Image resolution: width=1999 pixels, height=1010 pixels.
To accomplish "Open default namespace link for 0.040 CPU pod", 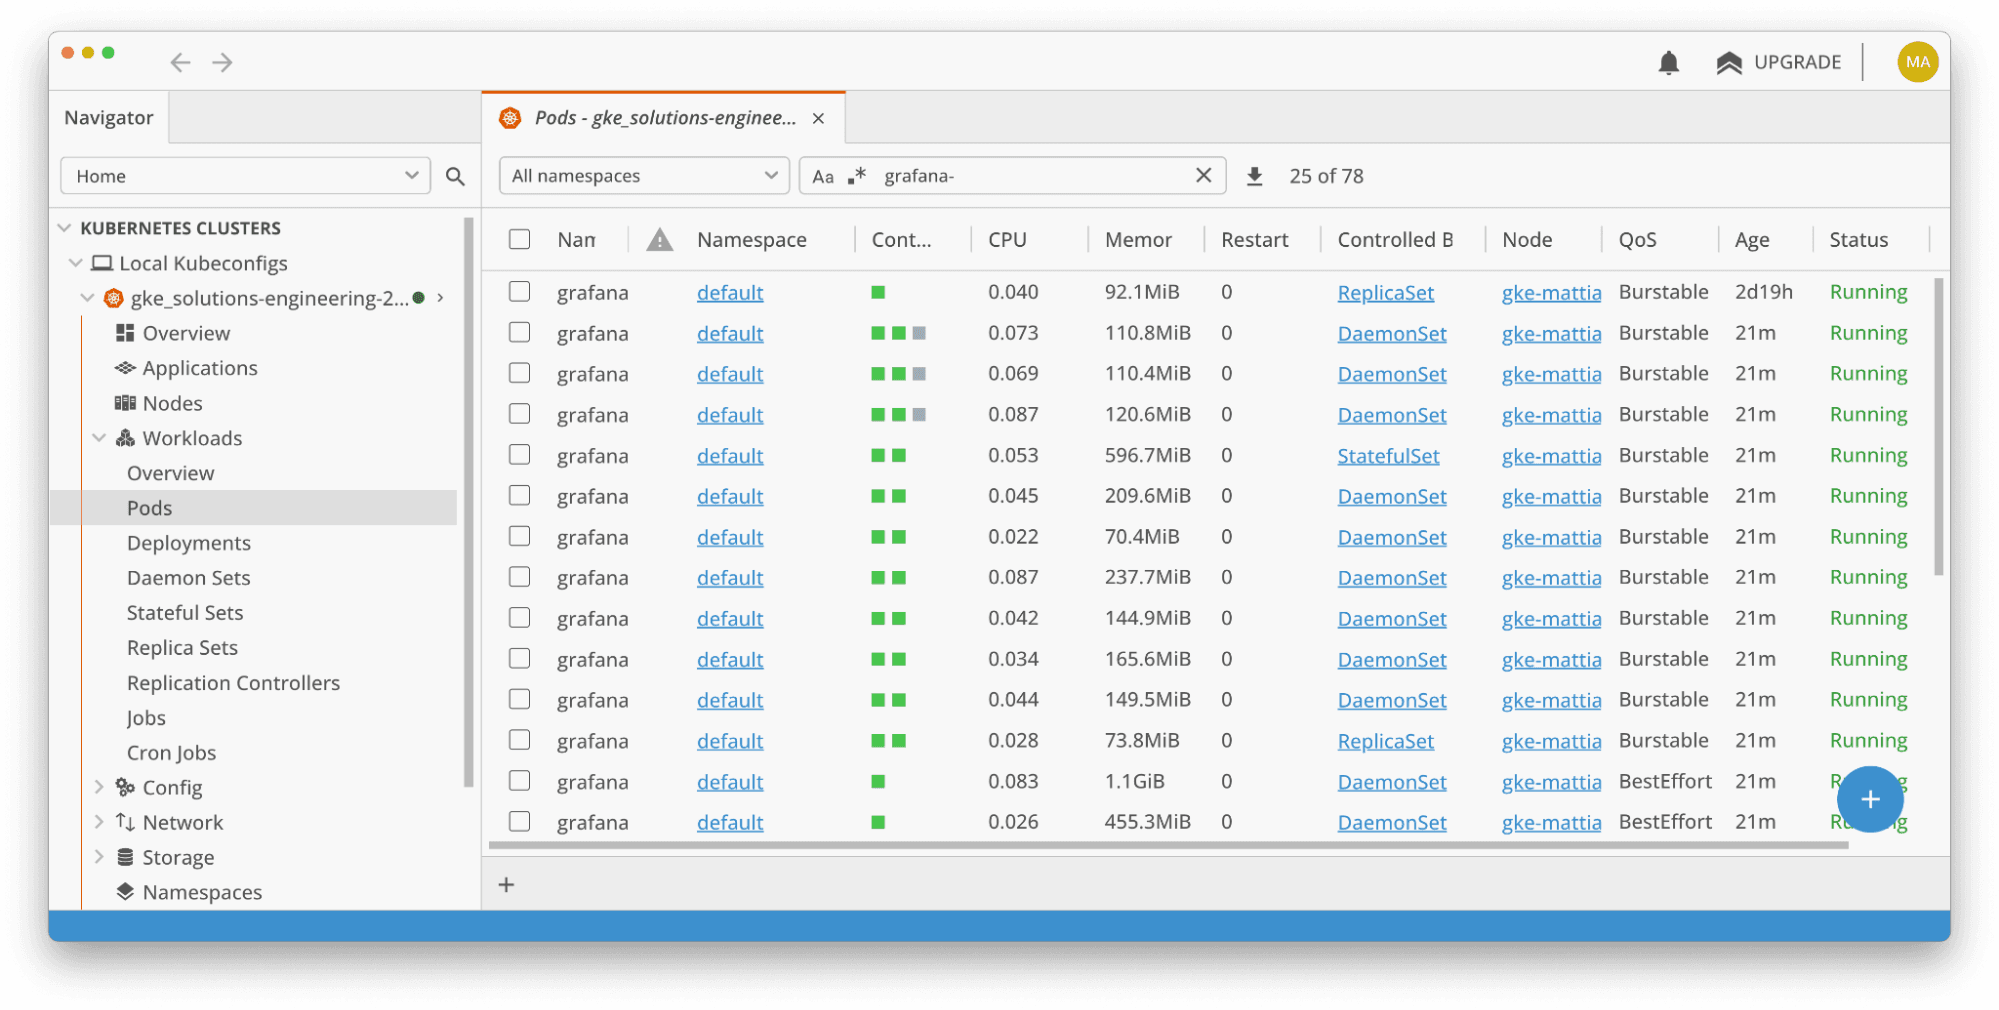I will coord(730,293).
